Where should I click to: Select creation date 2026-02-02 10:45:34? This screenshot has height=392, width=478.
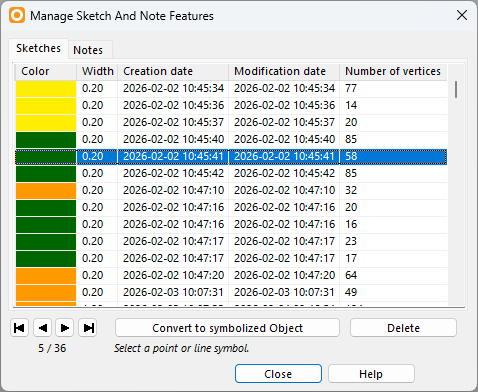coord(173,88)
